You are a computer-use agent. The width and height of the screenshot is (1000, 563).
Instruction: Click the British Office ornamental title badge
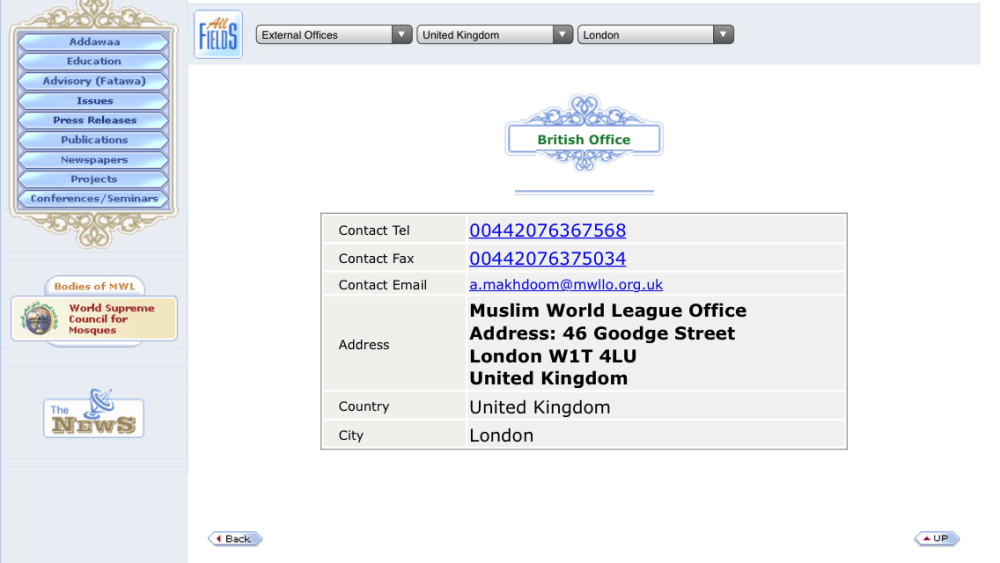(x=584, y=134)
